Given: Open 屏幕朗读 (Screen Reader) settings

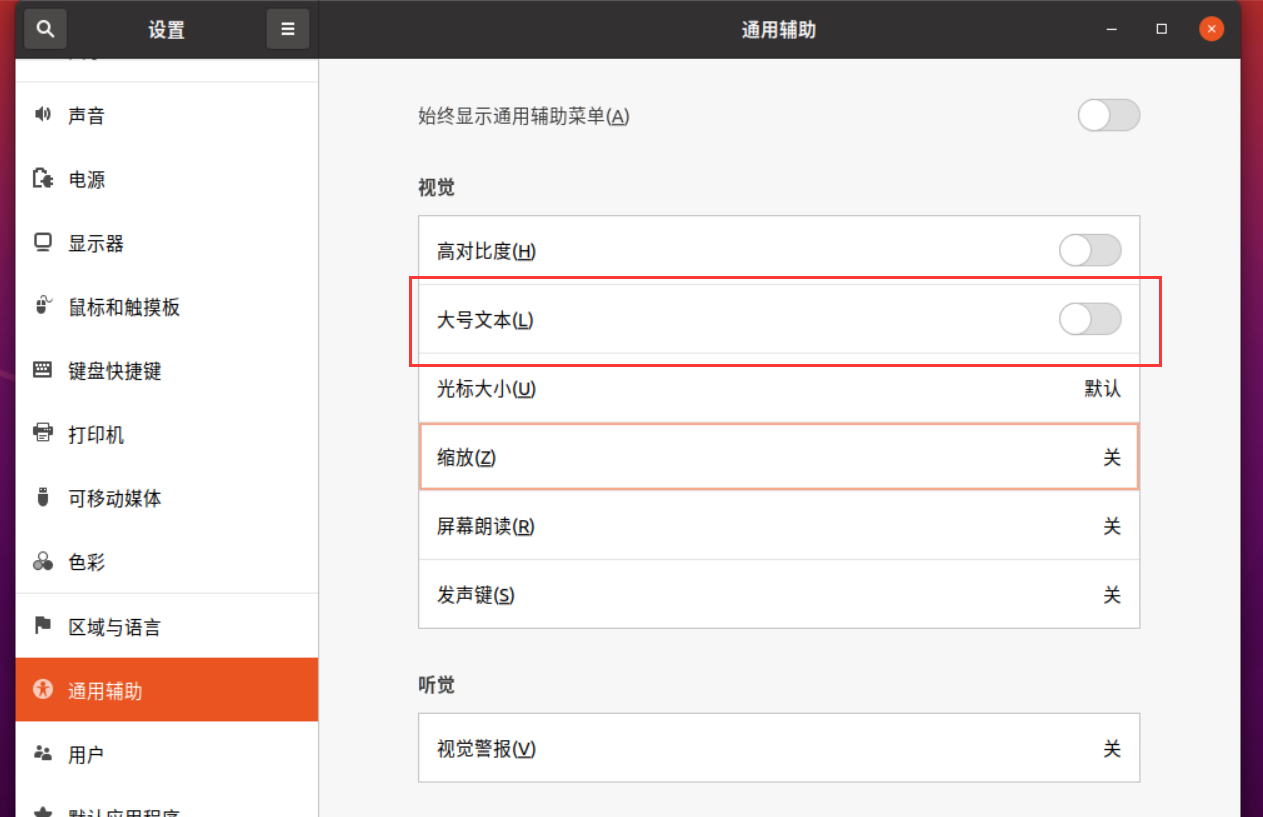Looking at the screenshot, I should [778, 526].
